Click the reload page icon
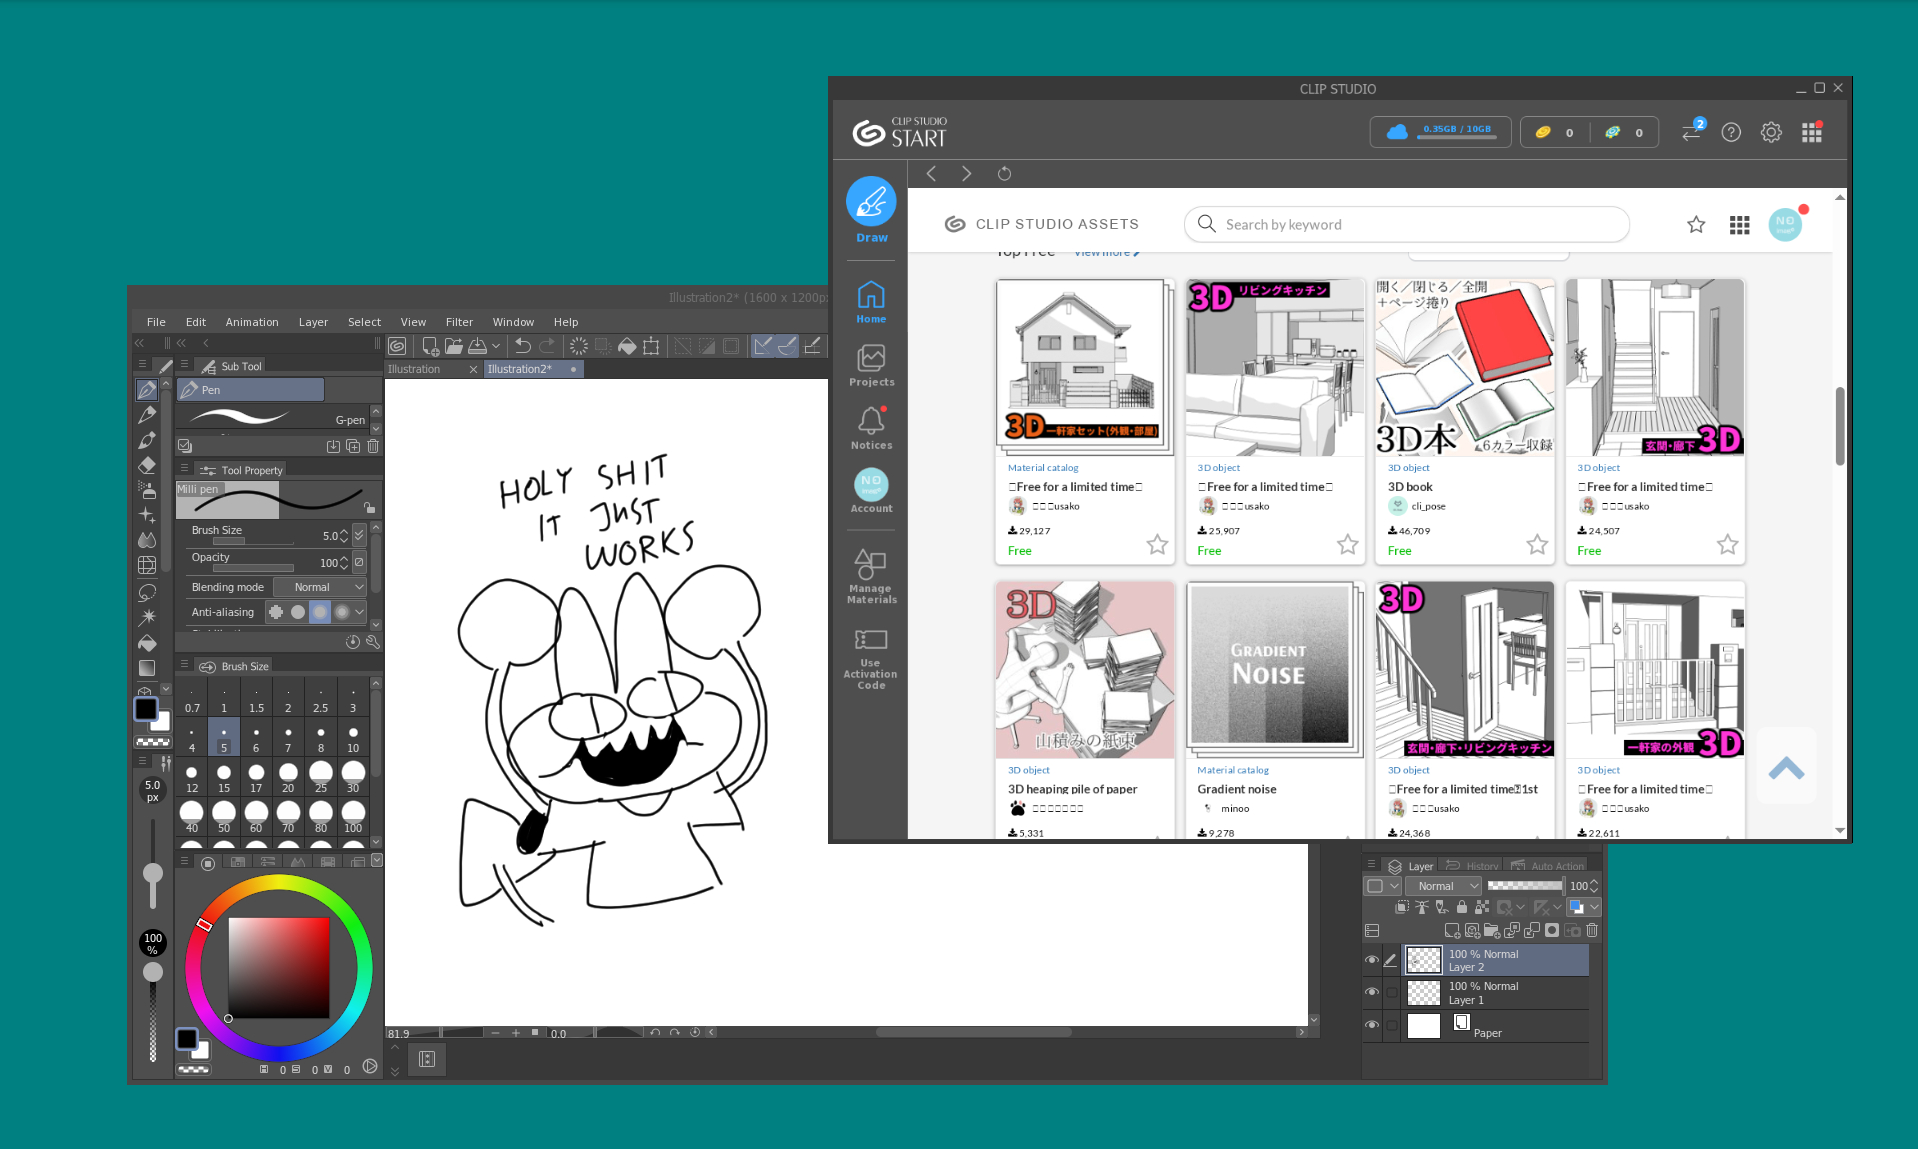The height and width of the screenshot is (1149, 1918). click(1004, 174)
